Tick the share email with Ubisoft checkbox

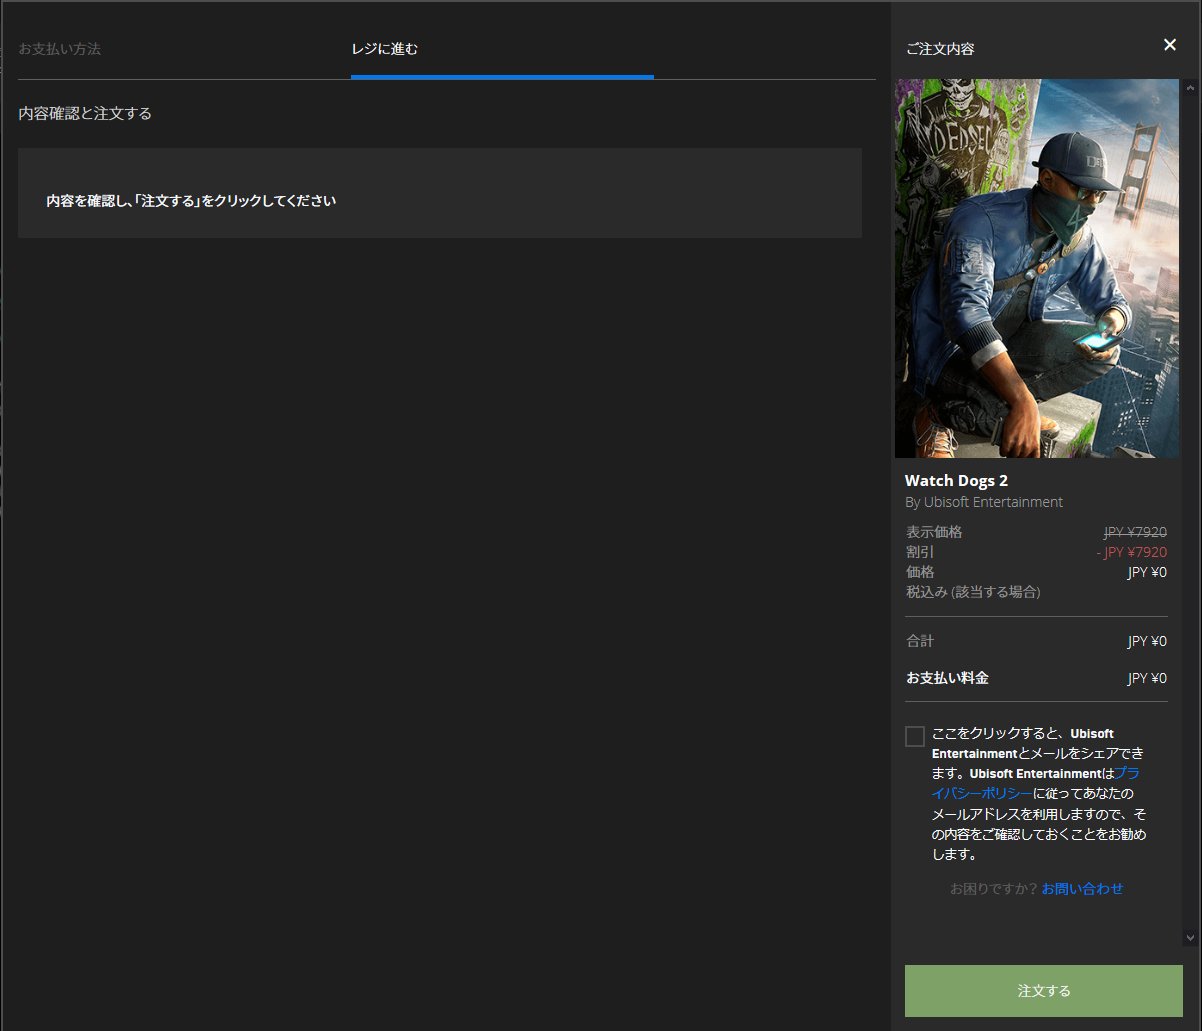coord(915,736)
